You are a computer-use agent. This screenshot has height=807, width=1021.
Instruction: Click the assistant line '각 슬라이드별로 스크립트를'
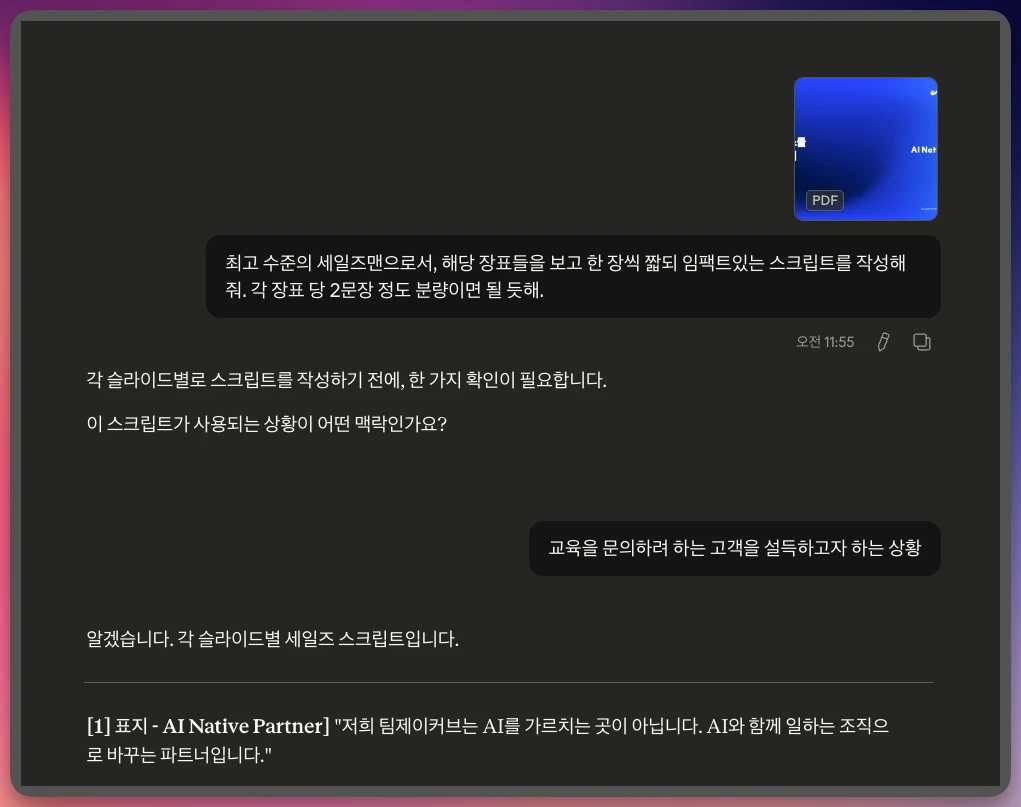tap(347, 381)
